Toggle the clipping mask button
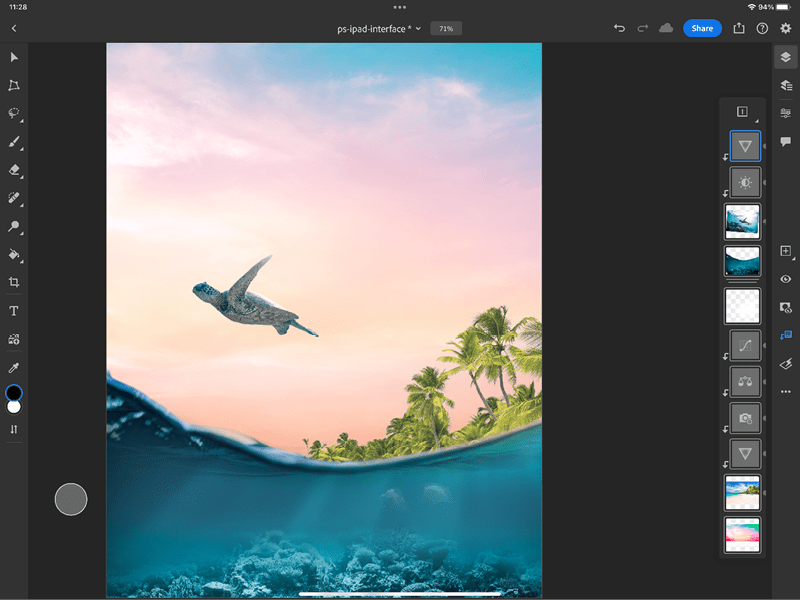The image size is (800, 600). (786, 335)
